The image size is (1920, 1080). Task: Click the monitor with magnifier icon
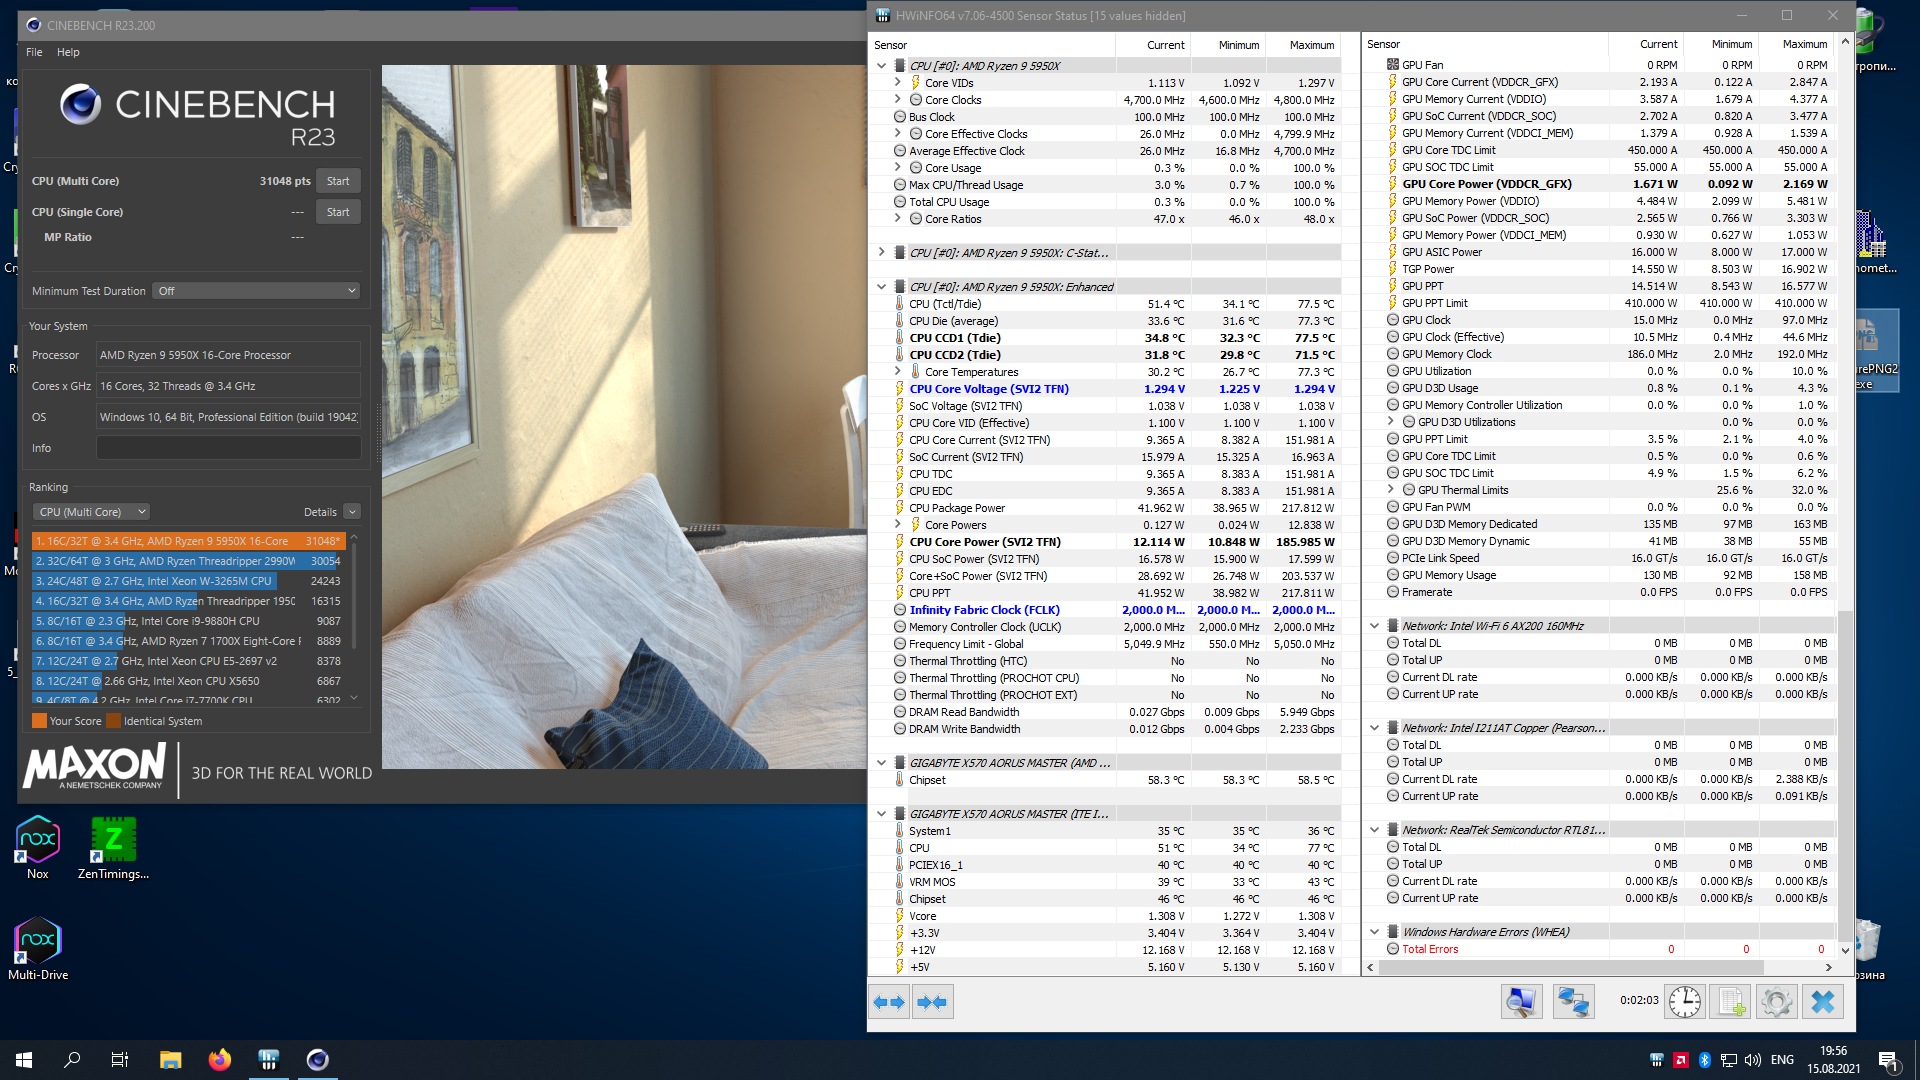coord(1521,1002)
